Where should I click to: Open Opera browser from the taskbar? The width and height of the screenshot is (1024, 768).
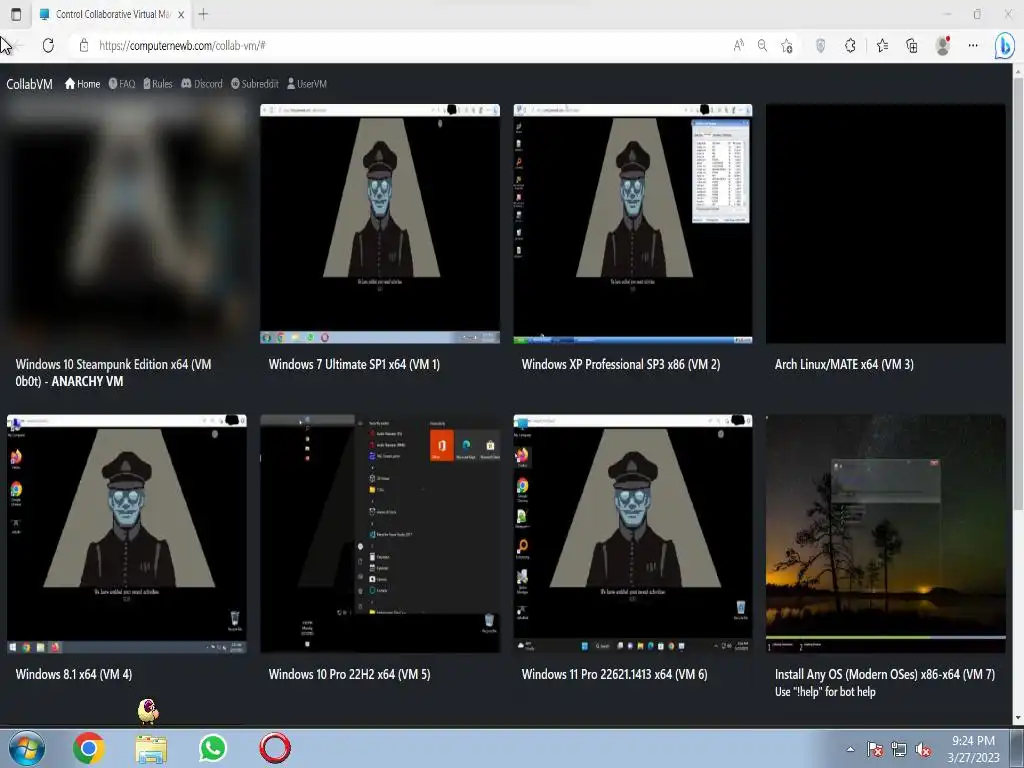[x=275, y=748]
